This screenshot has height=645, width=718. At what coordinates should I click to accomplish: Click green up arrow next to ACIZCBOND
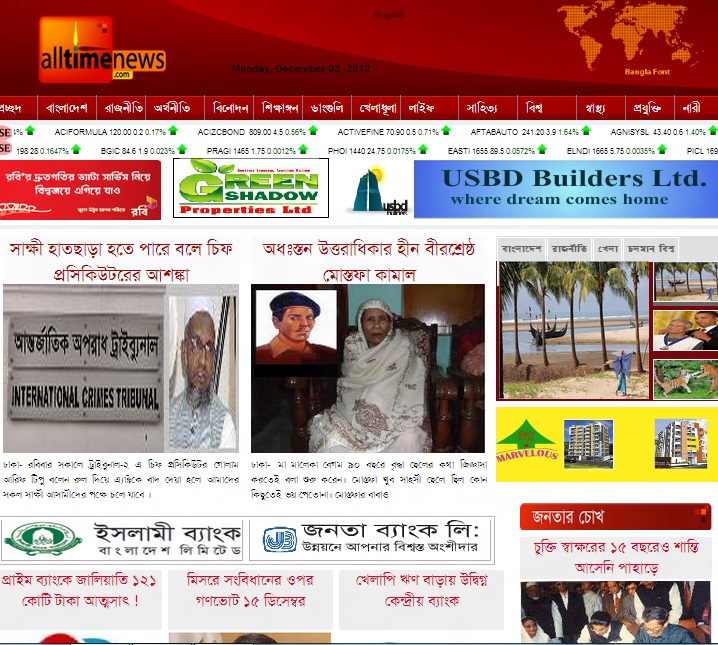point(313,131)
